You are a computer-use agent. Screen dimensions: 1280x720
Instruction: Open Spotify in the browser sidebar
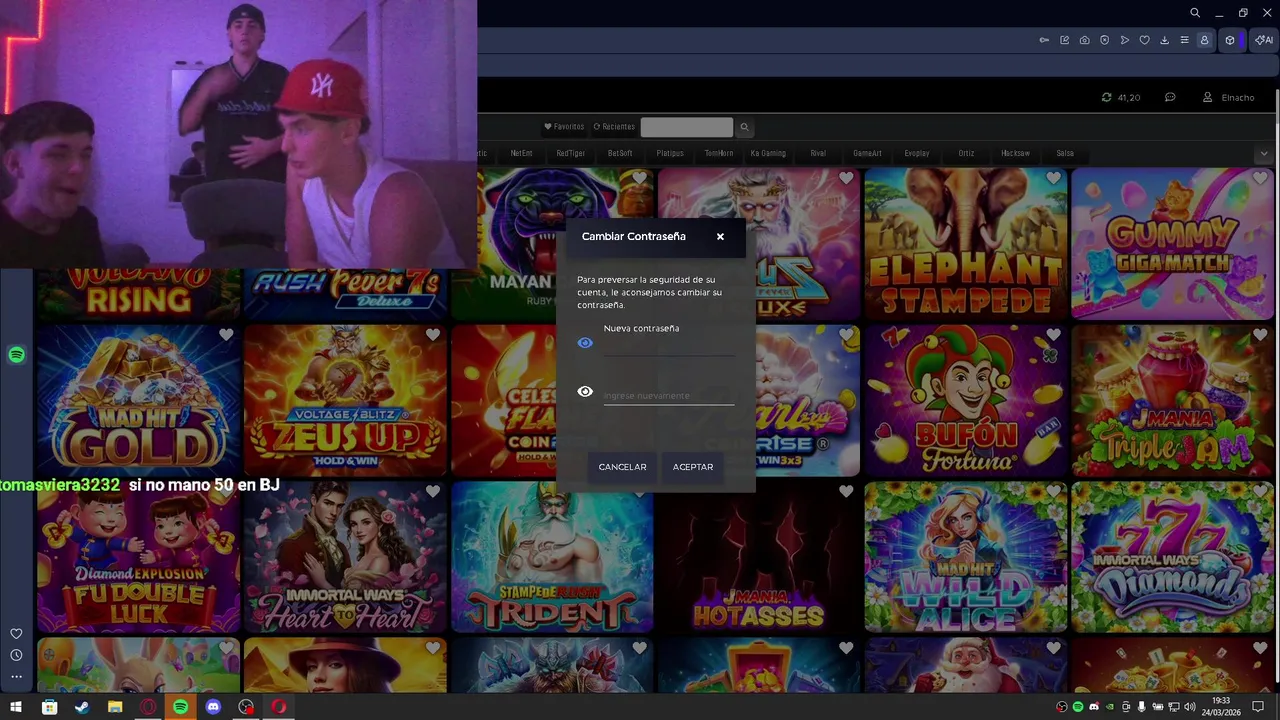coord(16,355)
